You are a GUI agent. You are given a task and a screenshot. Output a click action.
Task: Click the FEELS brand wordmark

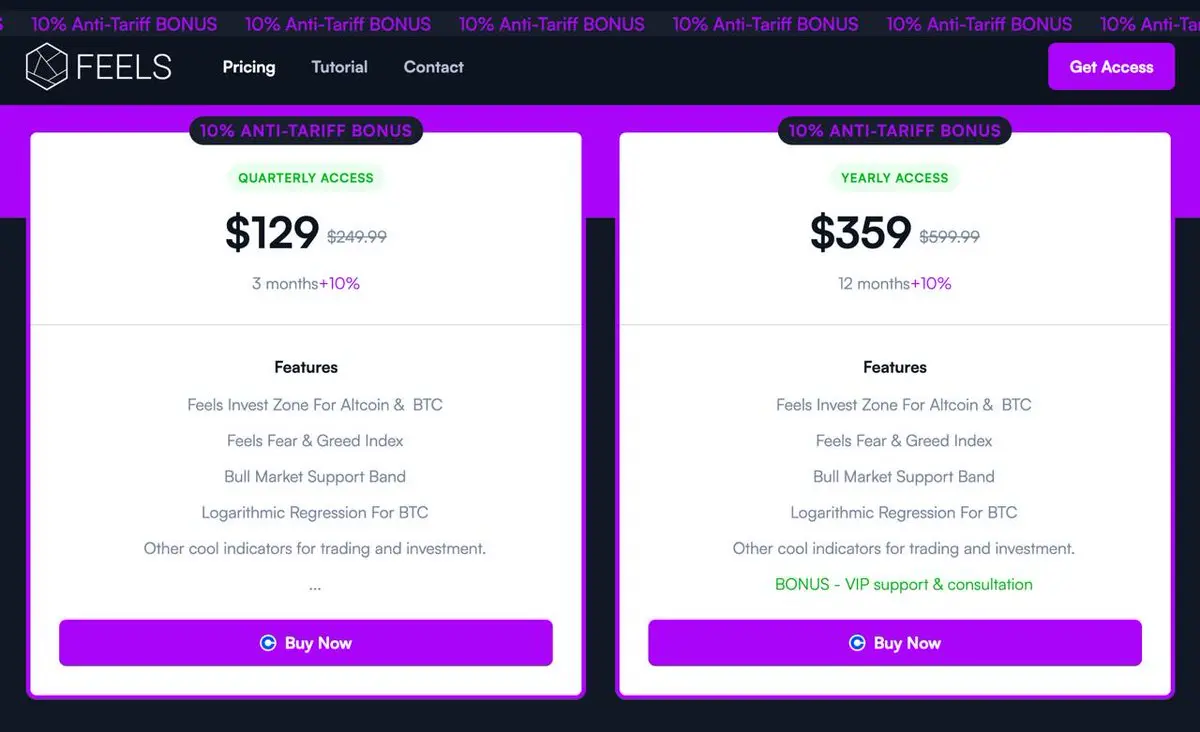pyautogui.click(x=124, y=67)
